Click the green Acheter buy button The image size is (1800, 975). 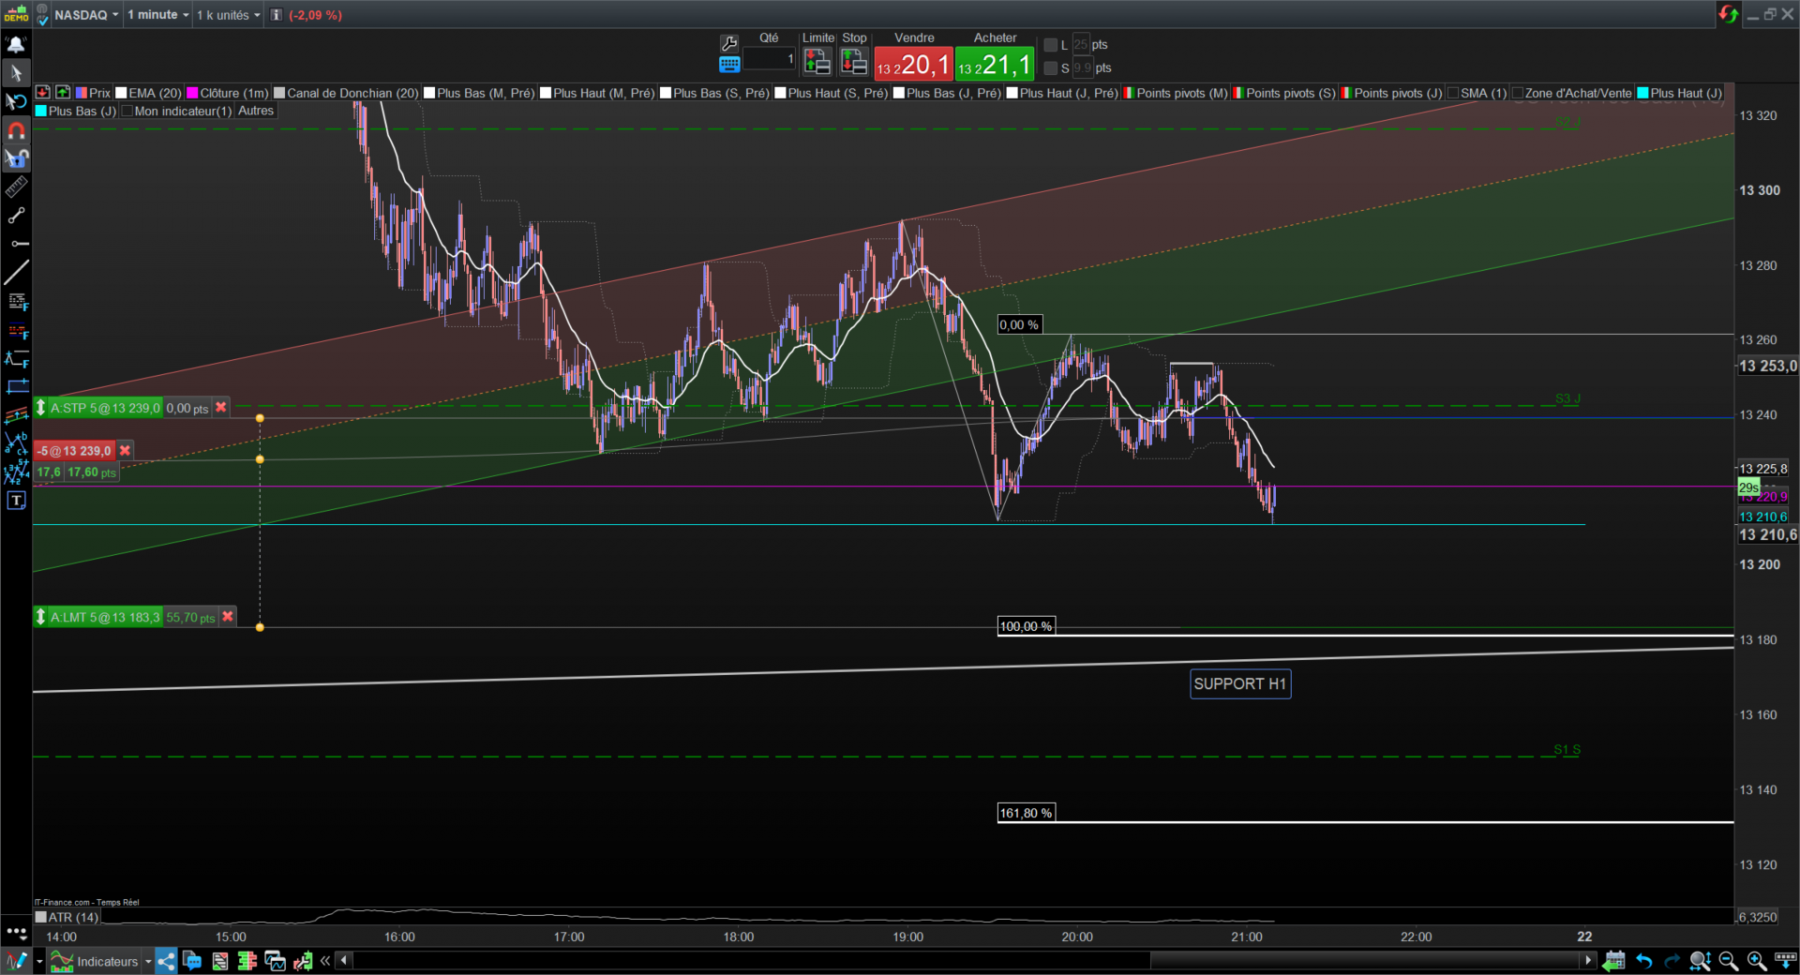tap(994, 64)
